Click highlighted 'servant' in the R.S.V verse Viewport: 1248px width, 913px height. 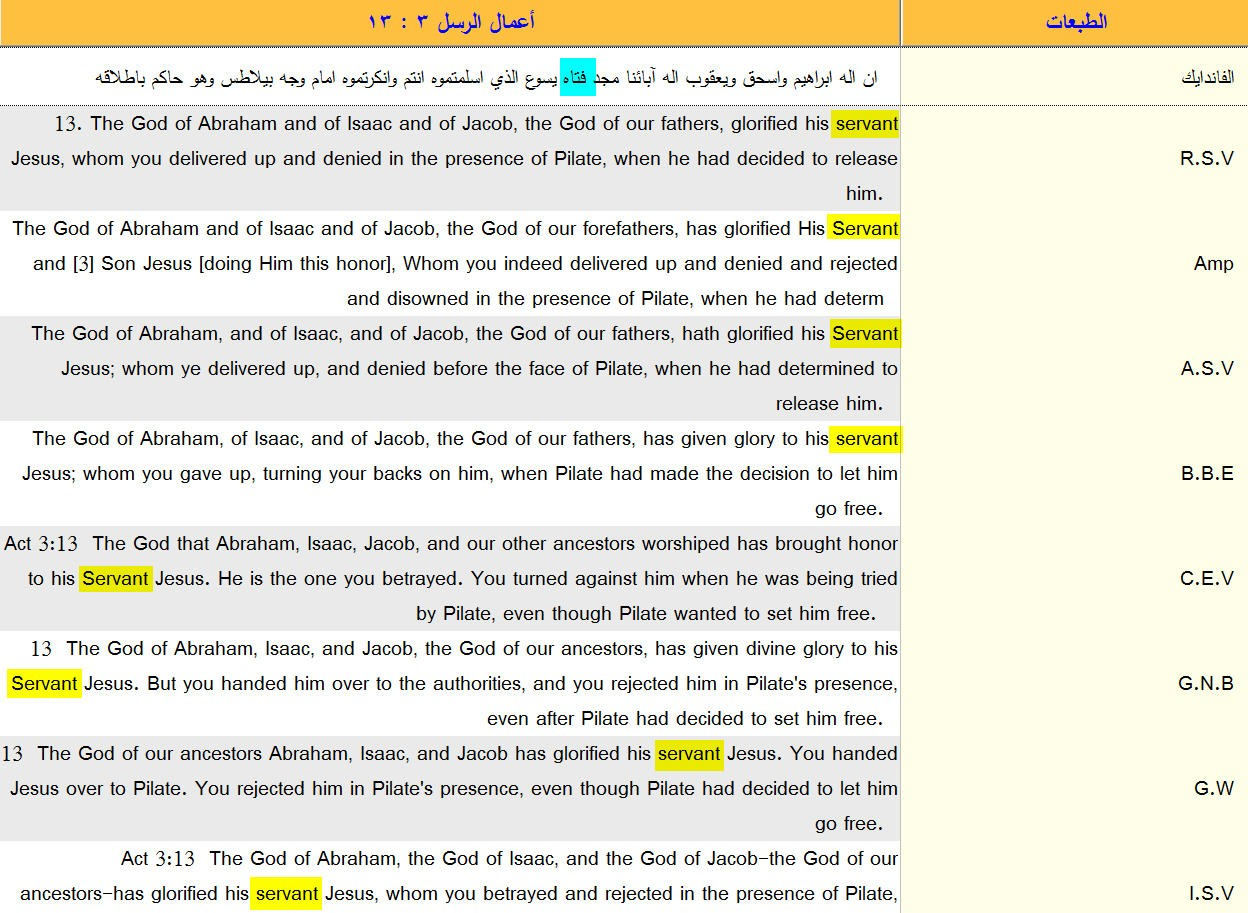pos(866,124)
